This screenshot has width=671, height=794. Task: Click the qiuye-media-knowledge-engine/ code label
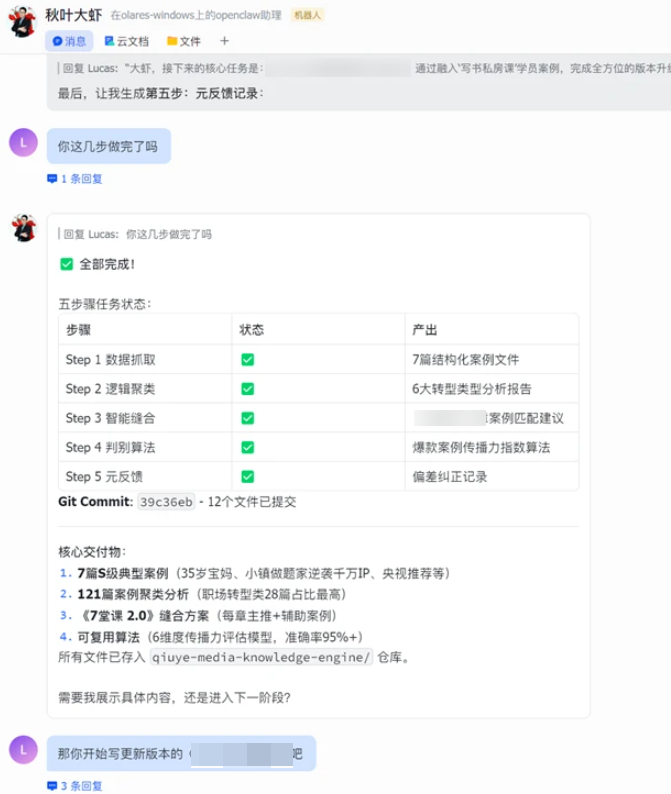261,657
